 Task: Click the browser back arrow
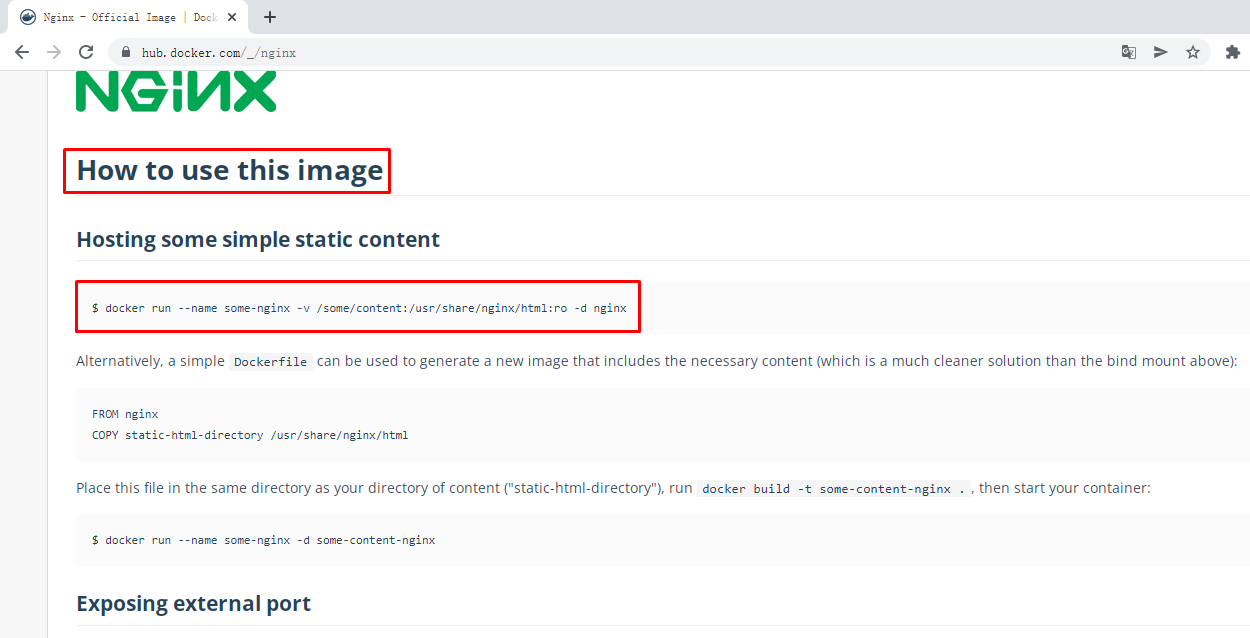[x=22, y=52]
